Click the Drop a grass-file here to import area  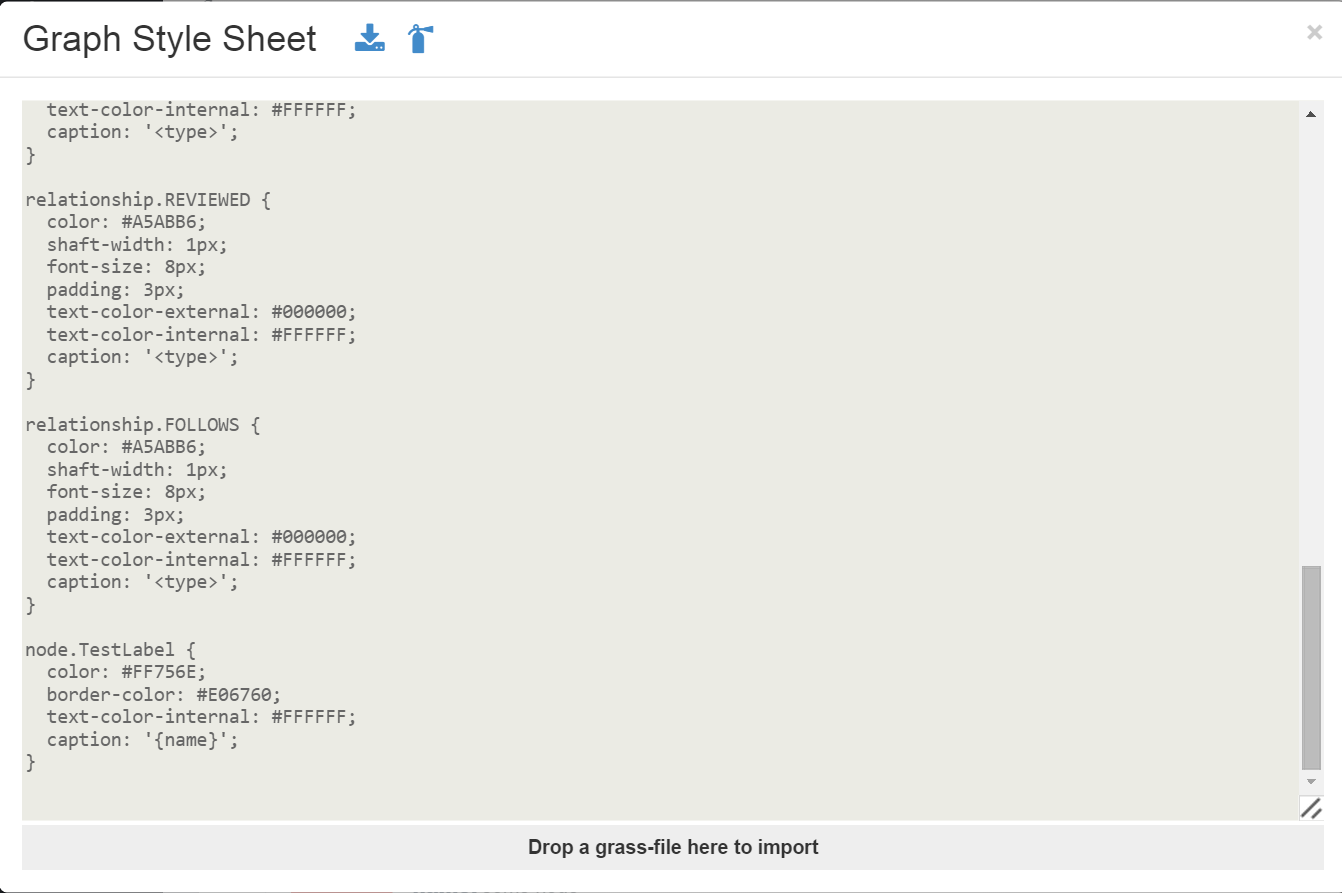click(671, 847)
